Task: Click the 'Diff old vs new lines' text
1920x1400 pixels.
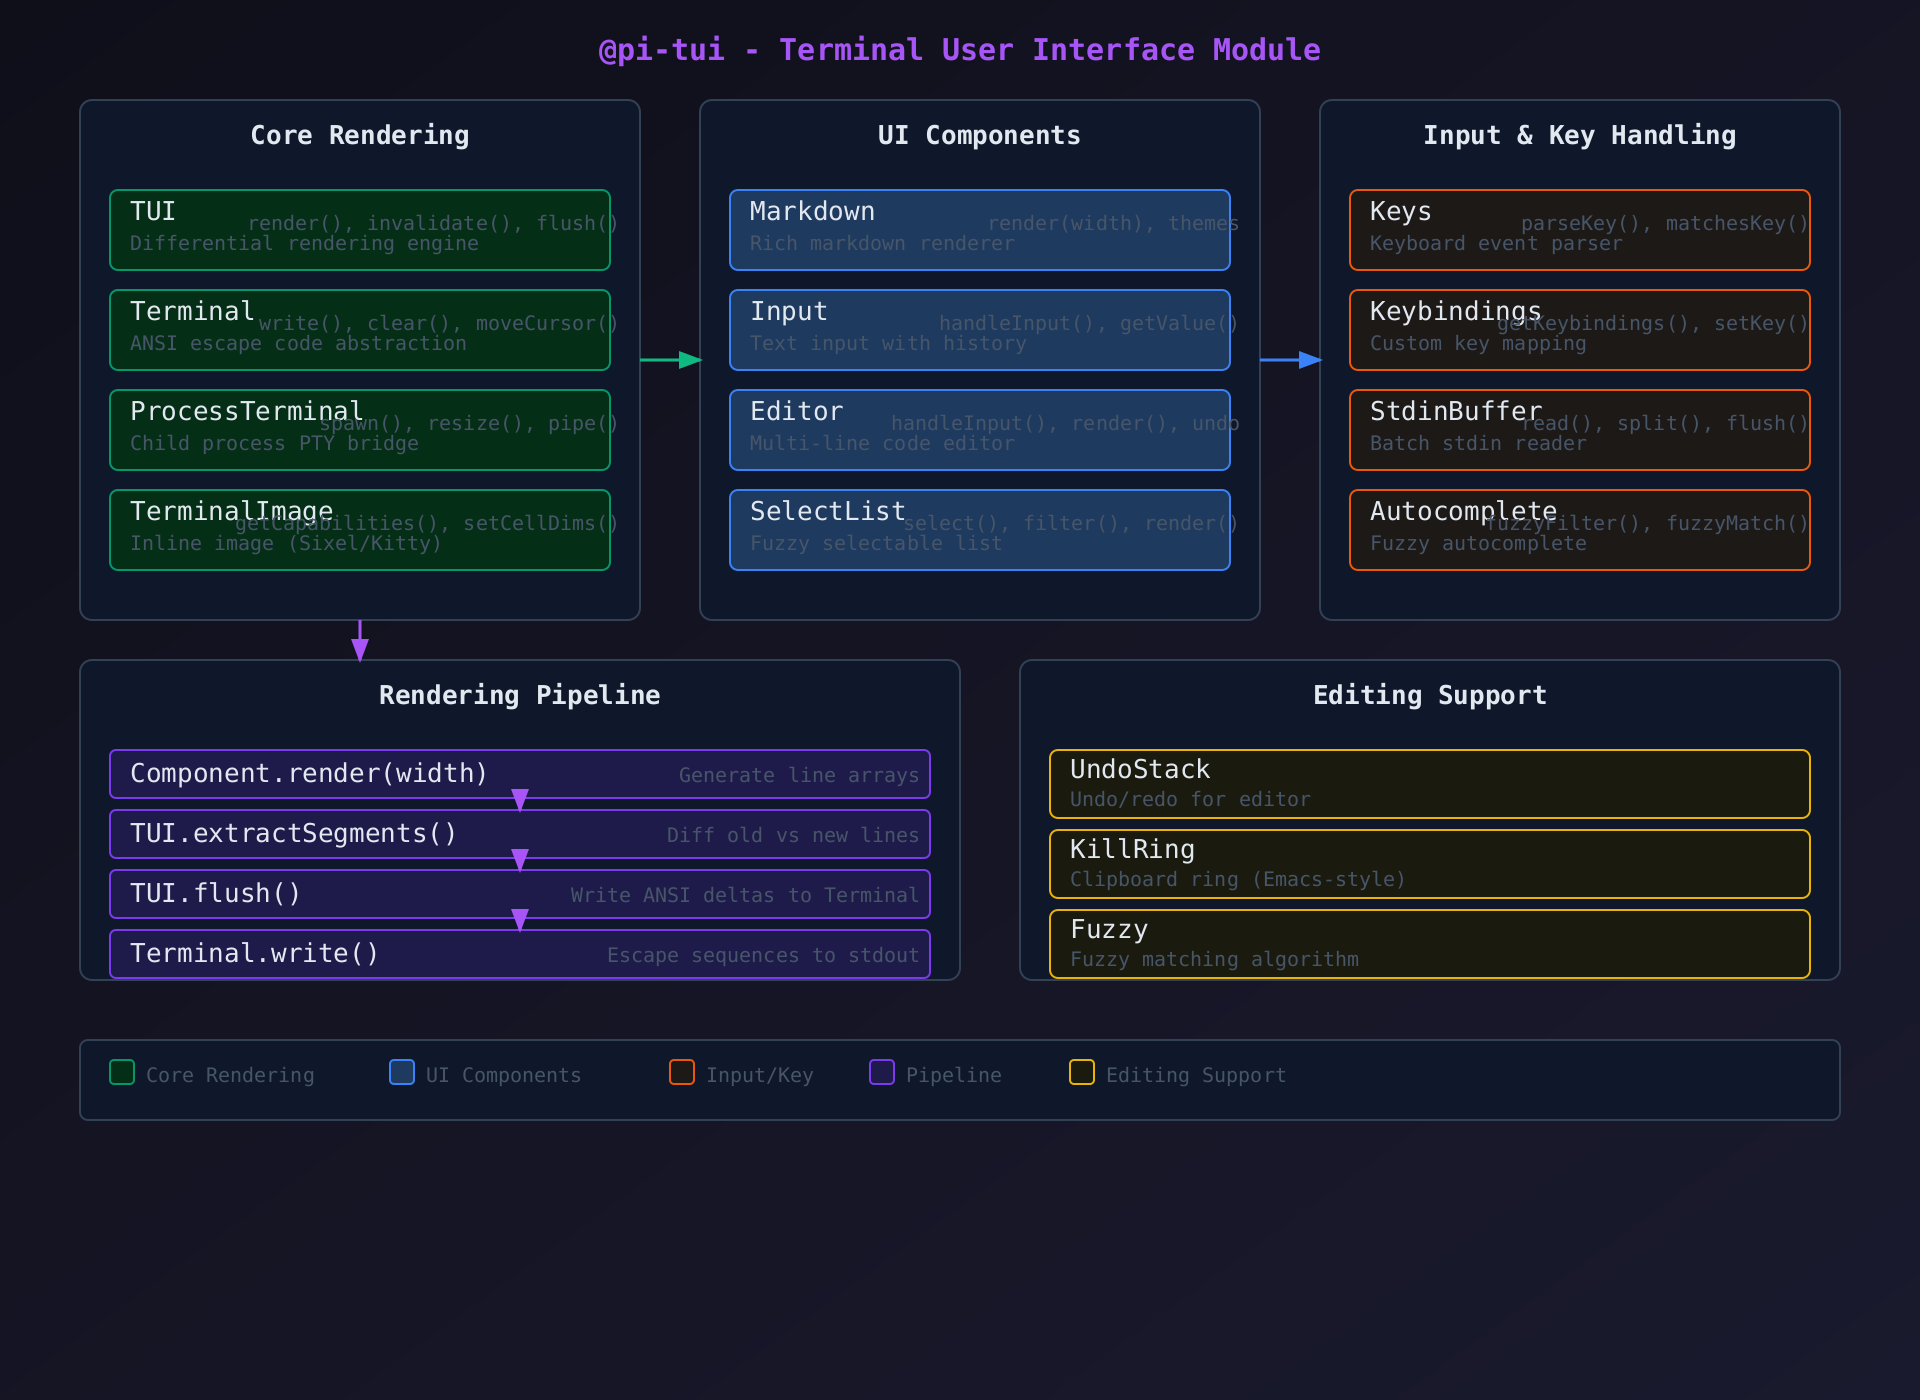Action: click(x=793, y=835)
